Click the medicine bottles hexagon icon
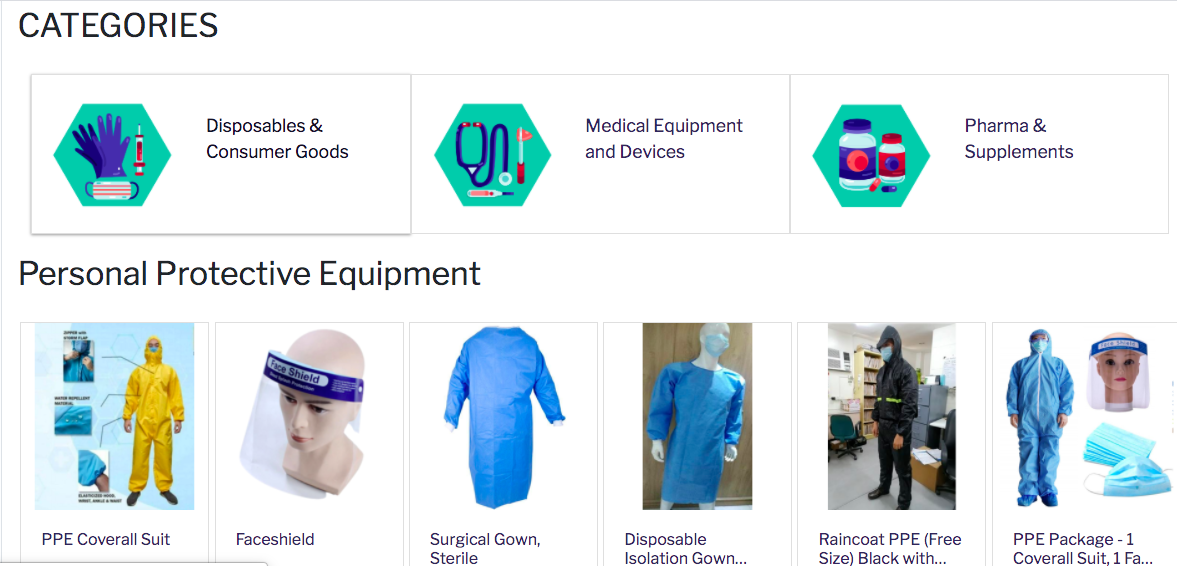This screenshot has width=1177, height=566. (871, 155)
